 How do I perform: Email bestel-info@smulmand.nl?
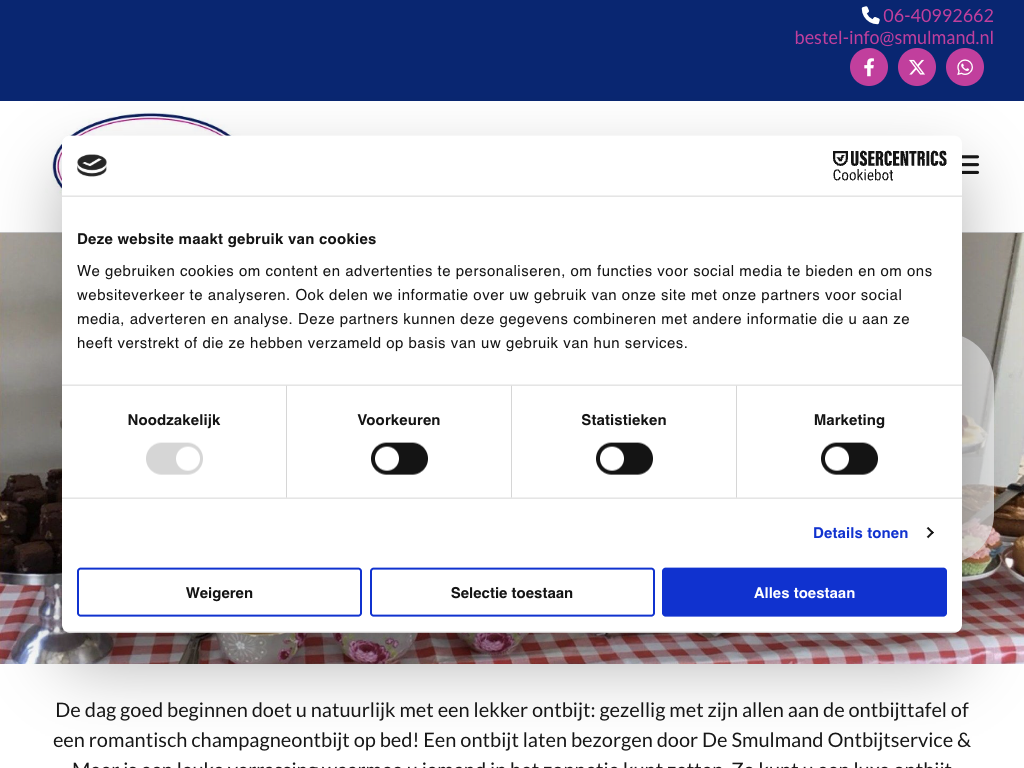[894, 38]
